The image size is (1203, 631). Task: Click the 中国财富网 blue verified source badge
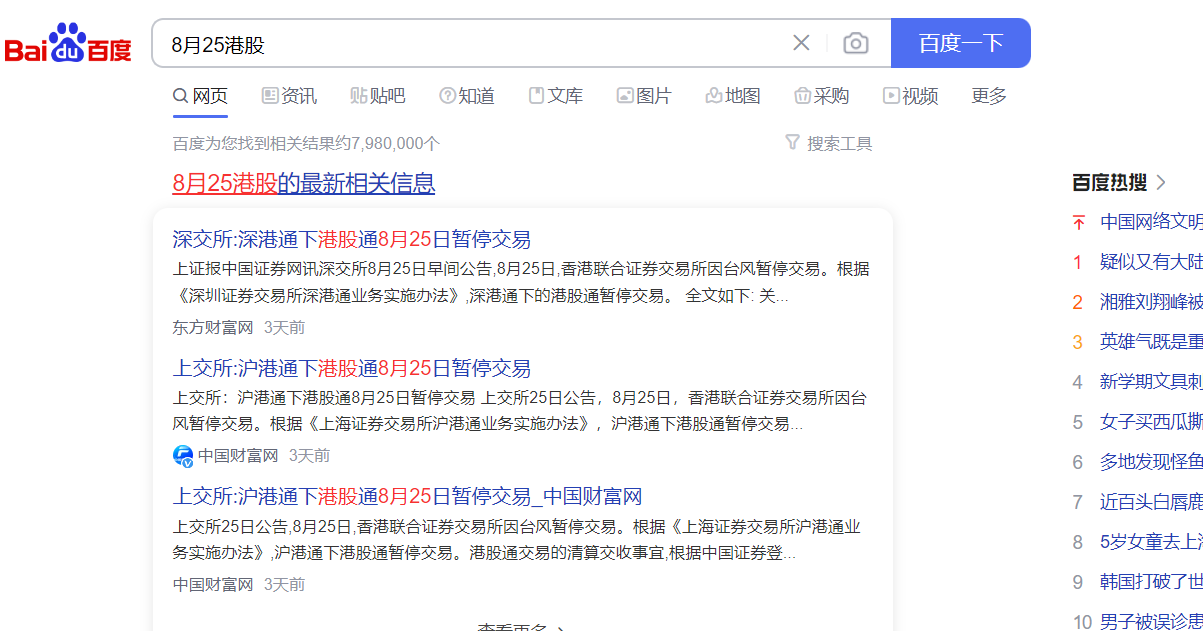pos(183,456)
